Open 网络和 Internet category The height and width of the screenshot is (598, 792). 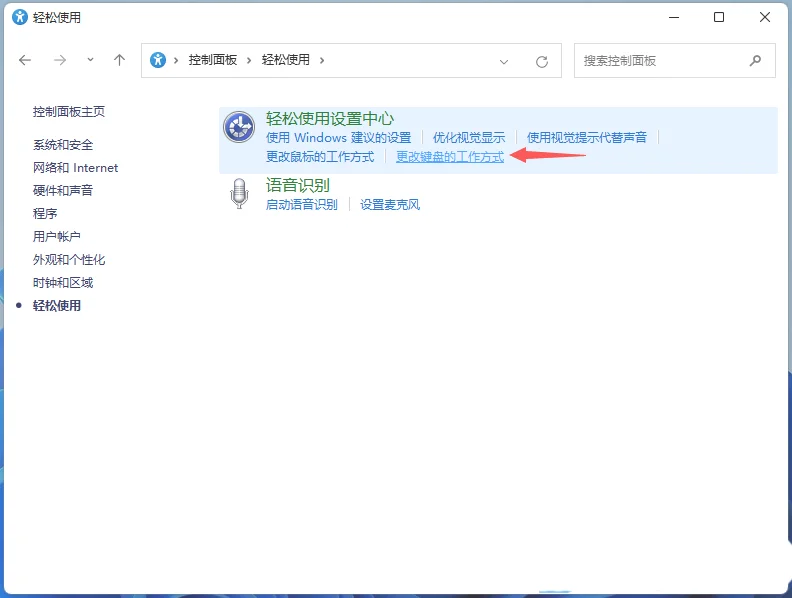[75, 168]
